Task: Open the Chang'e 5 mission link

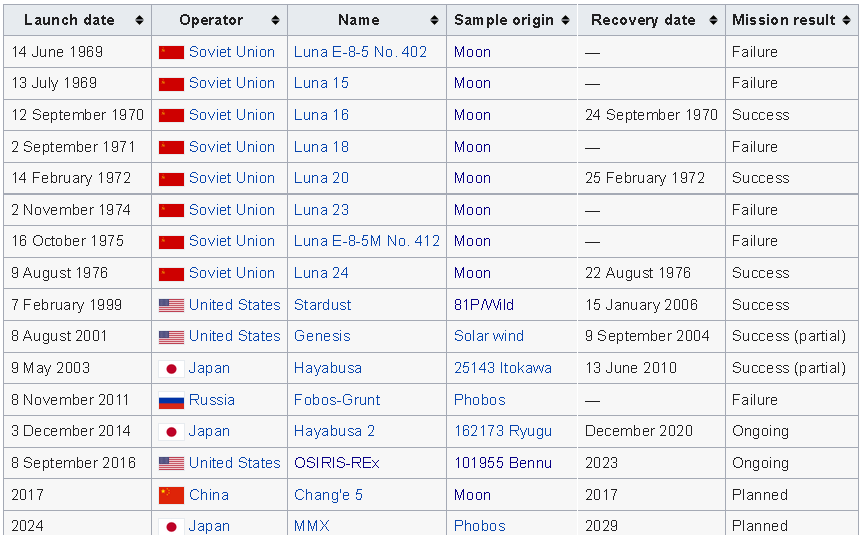Action: pyautogui.click(x=328, y=495)
